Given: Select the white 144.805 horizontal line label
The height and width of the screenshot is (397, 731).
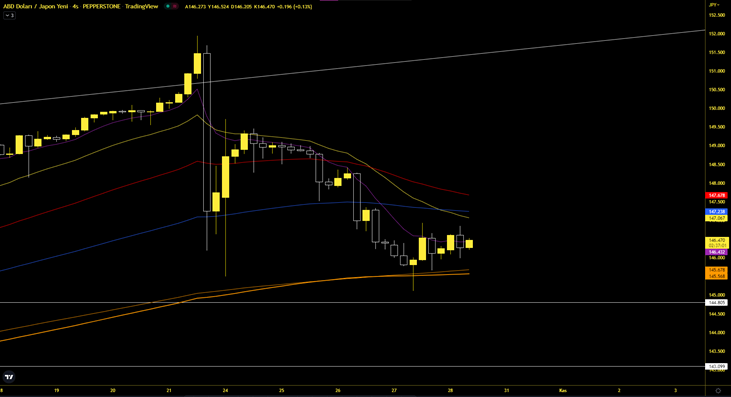Looking at the screenshot, I should (x=717, y=302).
